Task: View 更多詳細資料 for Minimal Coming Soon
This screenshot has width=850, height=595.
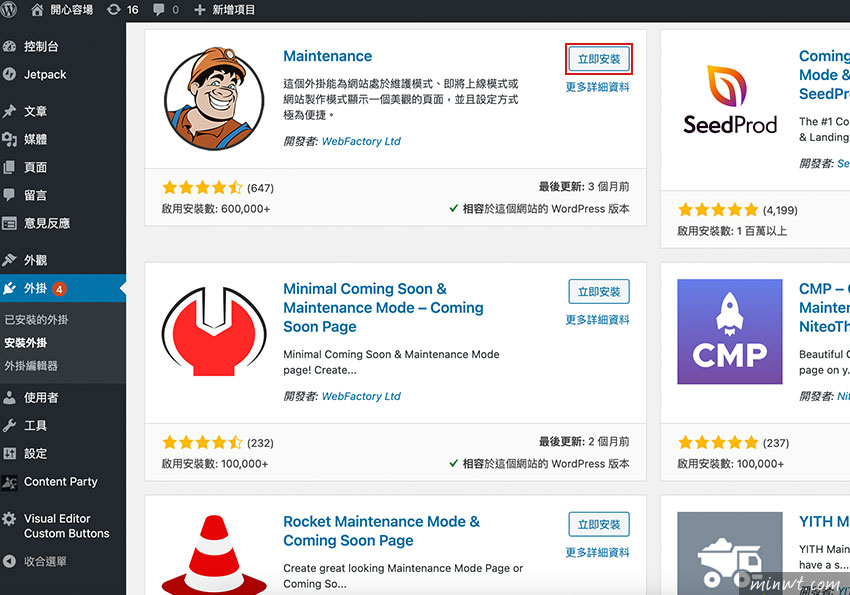Action: coord(597,320)
